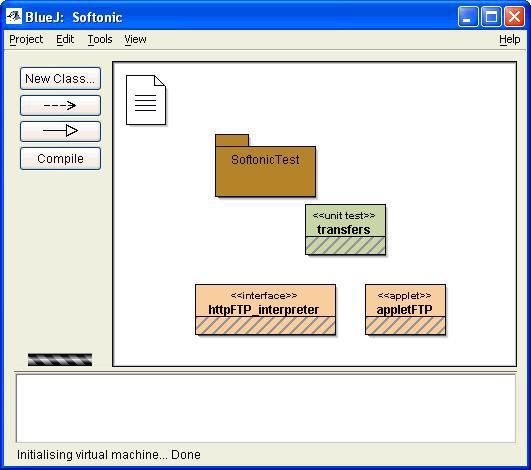Select the SoftonicTest package folder

pyautogui.click(x=266, y=166)
